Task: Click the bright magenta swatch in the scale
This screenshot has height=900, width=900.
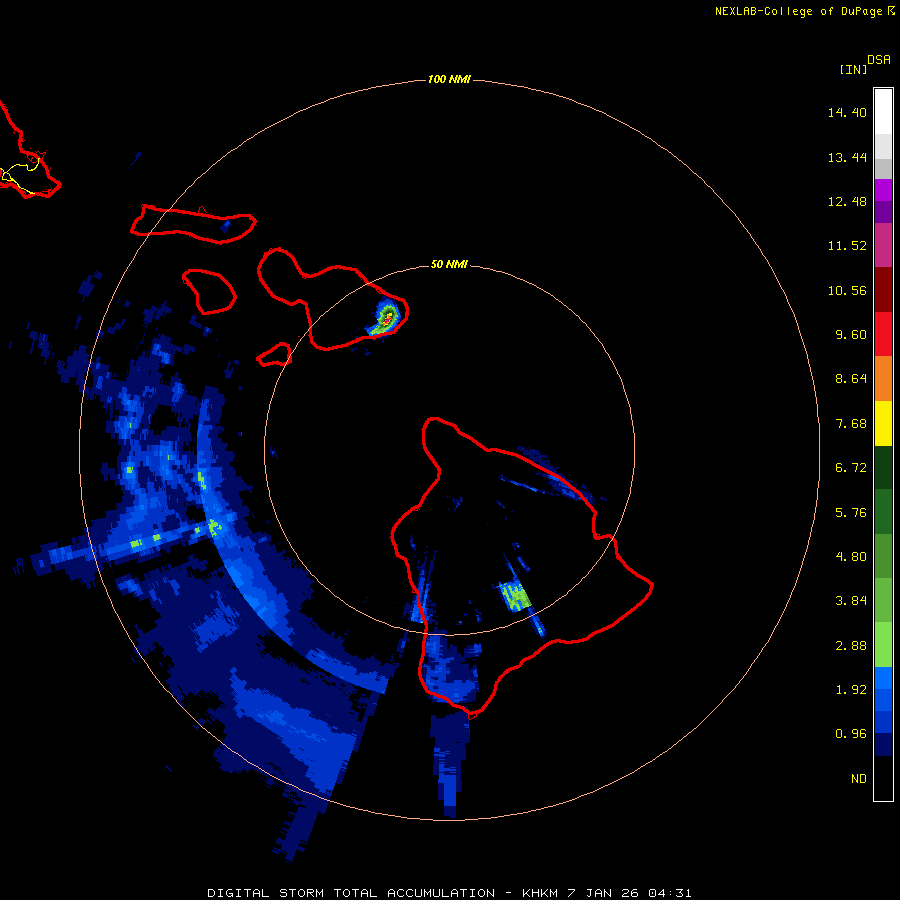Action: pyautogui.click(x=883, y=190)
